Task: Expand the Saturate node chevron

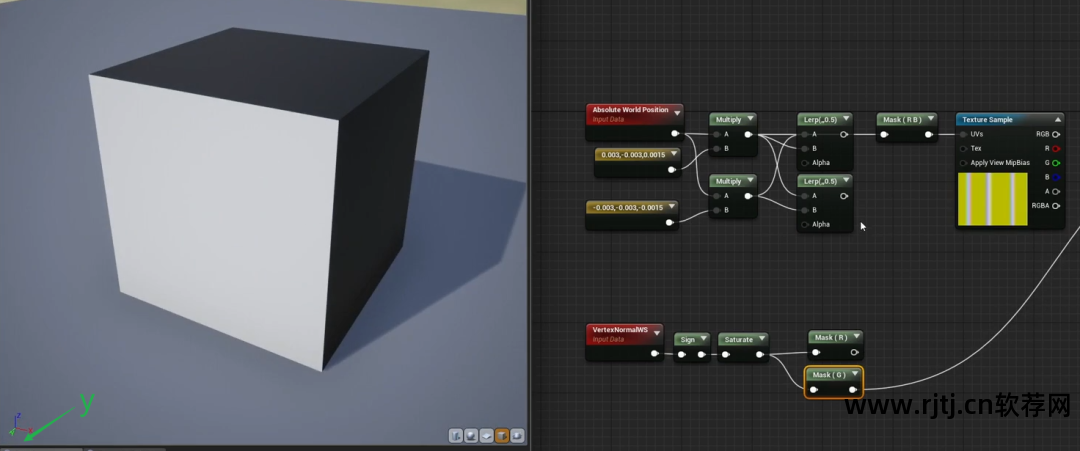Action: 762,339
